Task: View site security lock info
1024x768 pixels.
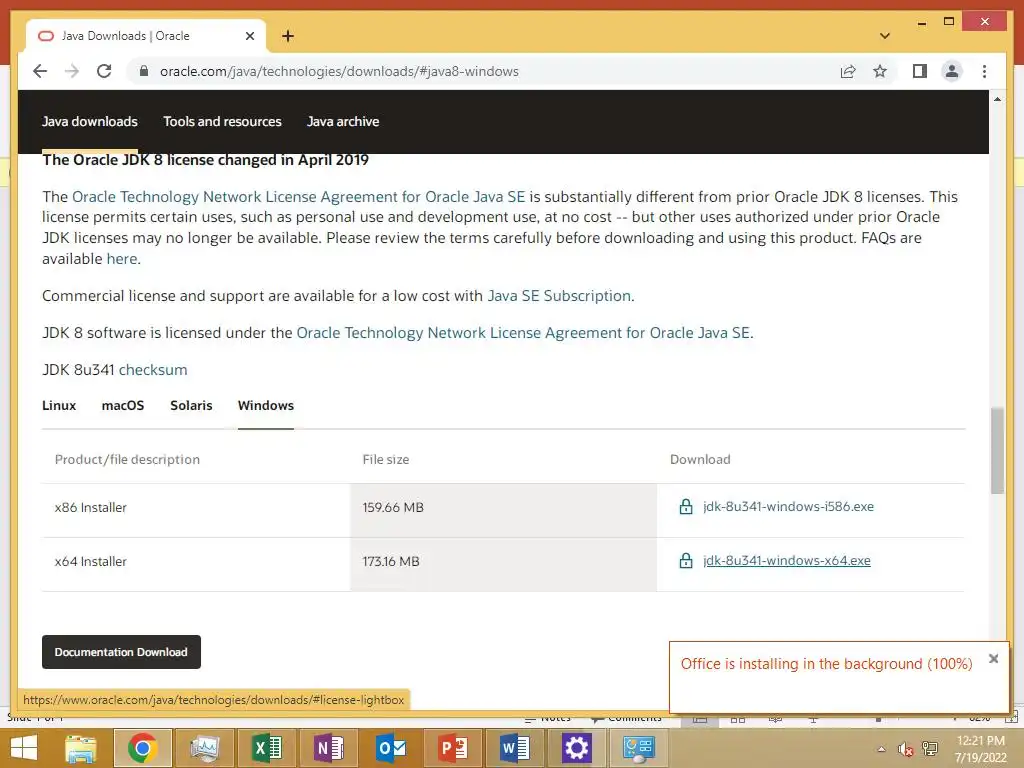Action: [x=144, y=71]
